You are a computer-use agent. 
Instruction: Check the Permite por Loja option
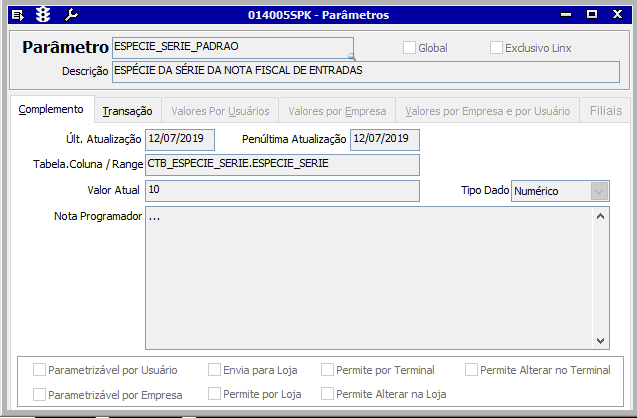pos(214,394)
